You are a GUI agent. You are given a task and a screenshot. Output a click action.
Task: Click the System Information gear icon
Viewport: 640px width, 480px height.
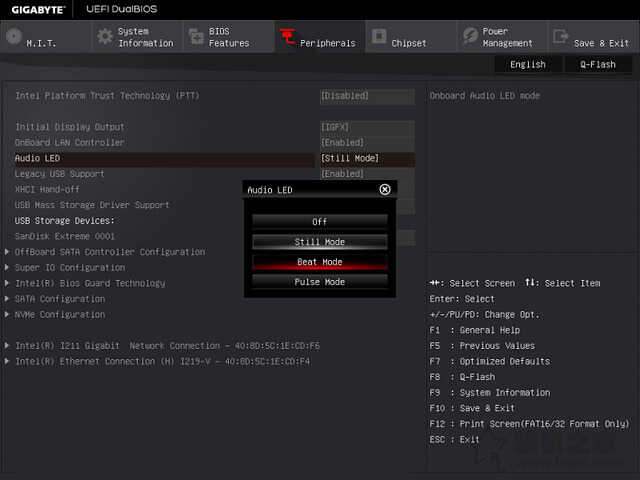(105, 36)
